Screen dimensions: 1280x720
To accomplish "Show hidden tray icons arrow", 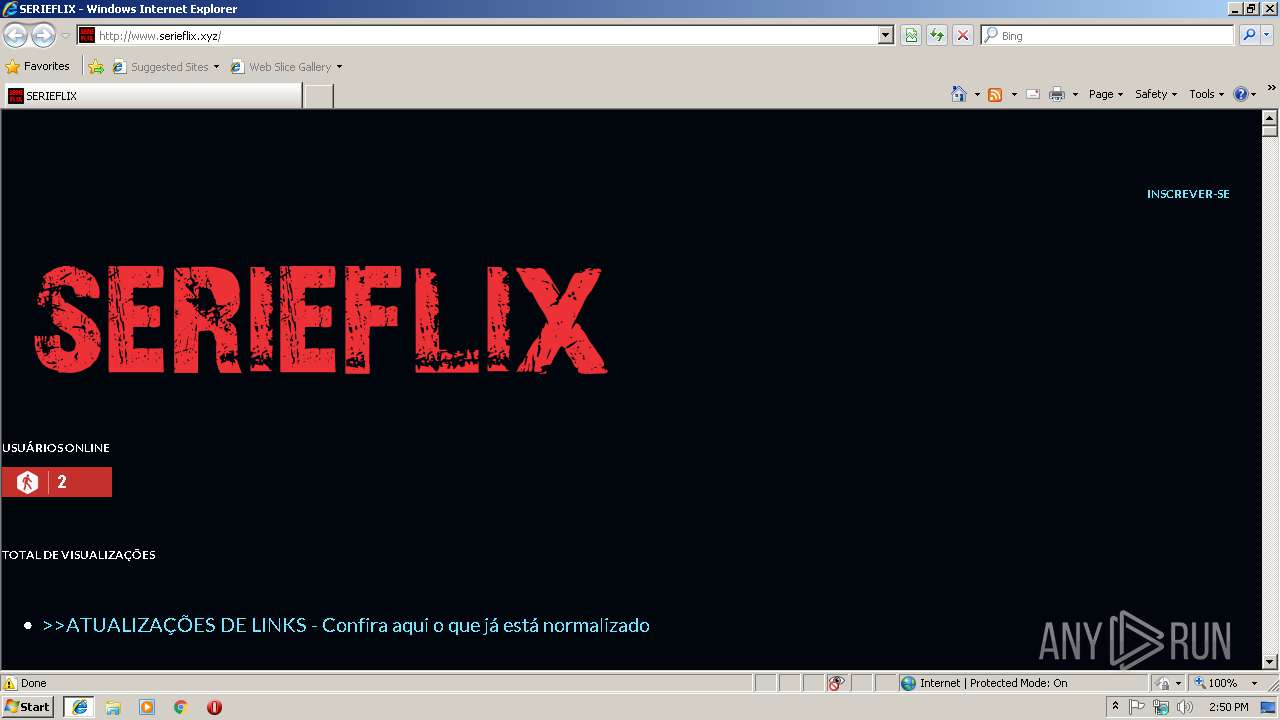I will tap(1116, 706).
